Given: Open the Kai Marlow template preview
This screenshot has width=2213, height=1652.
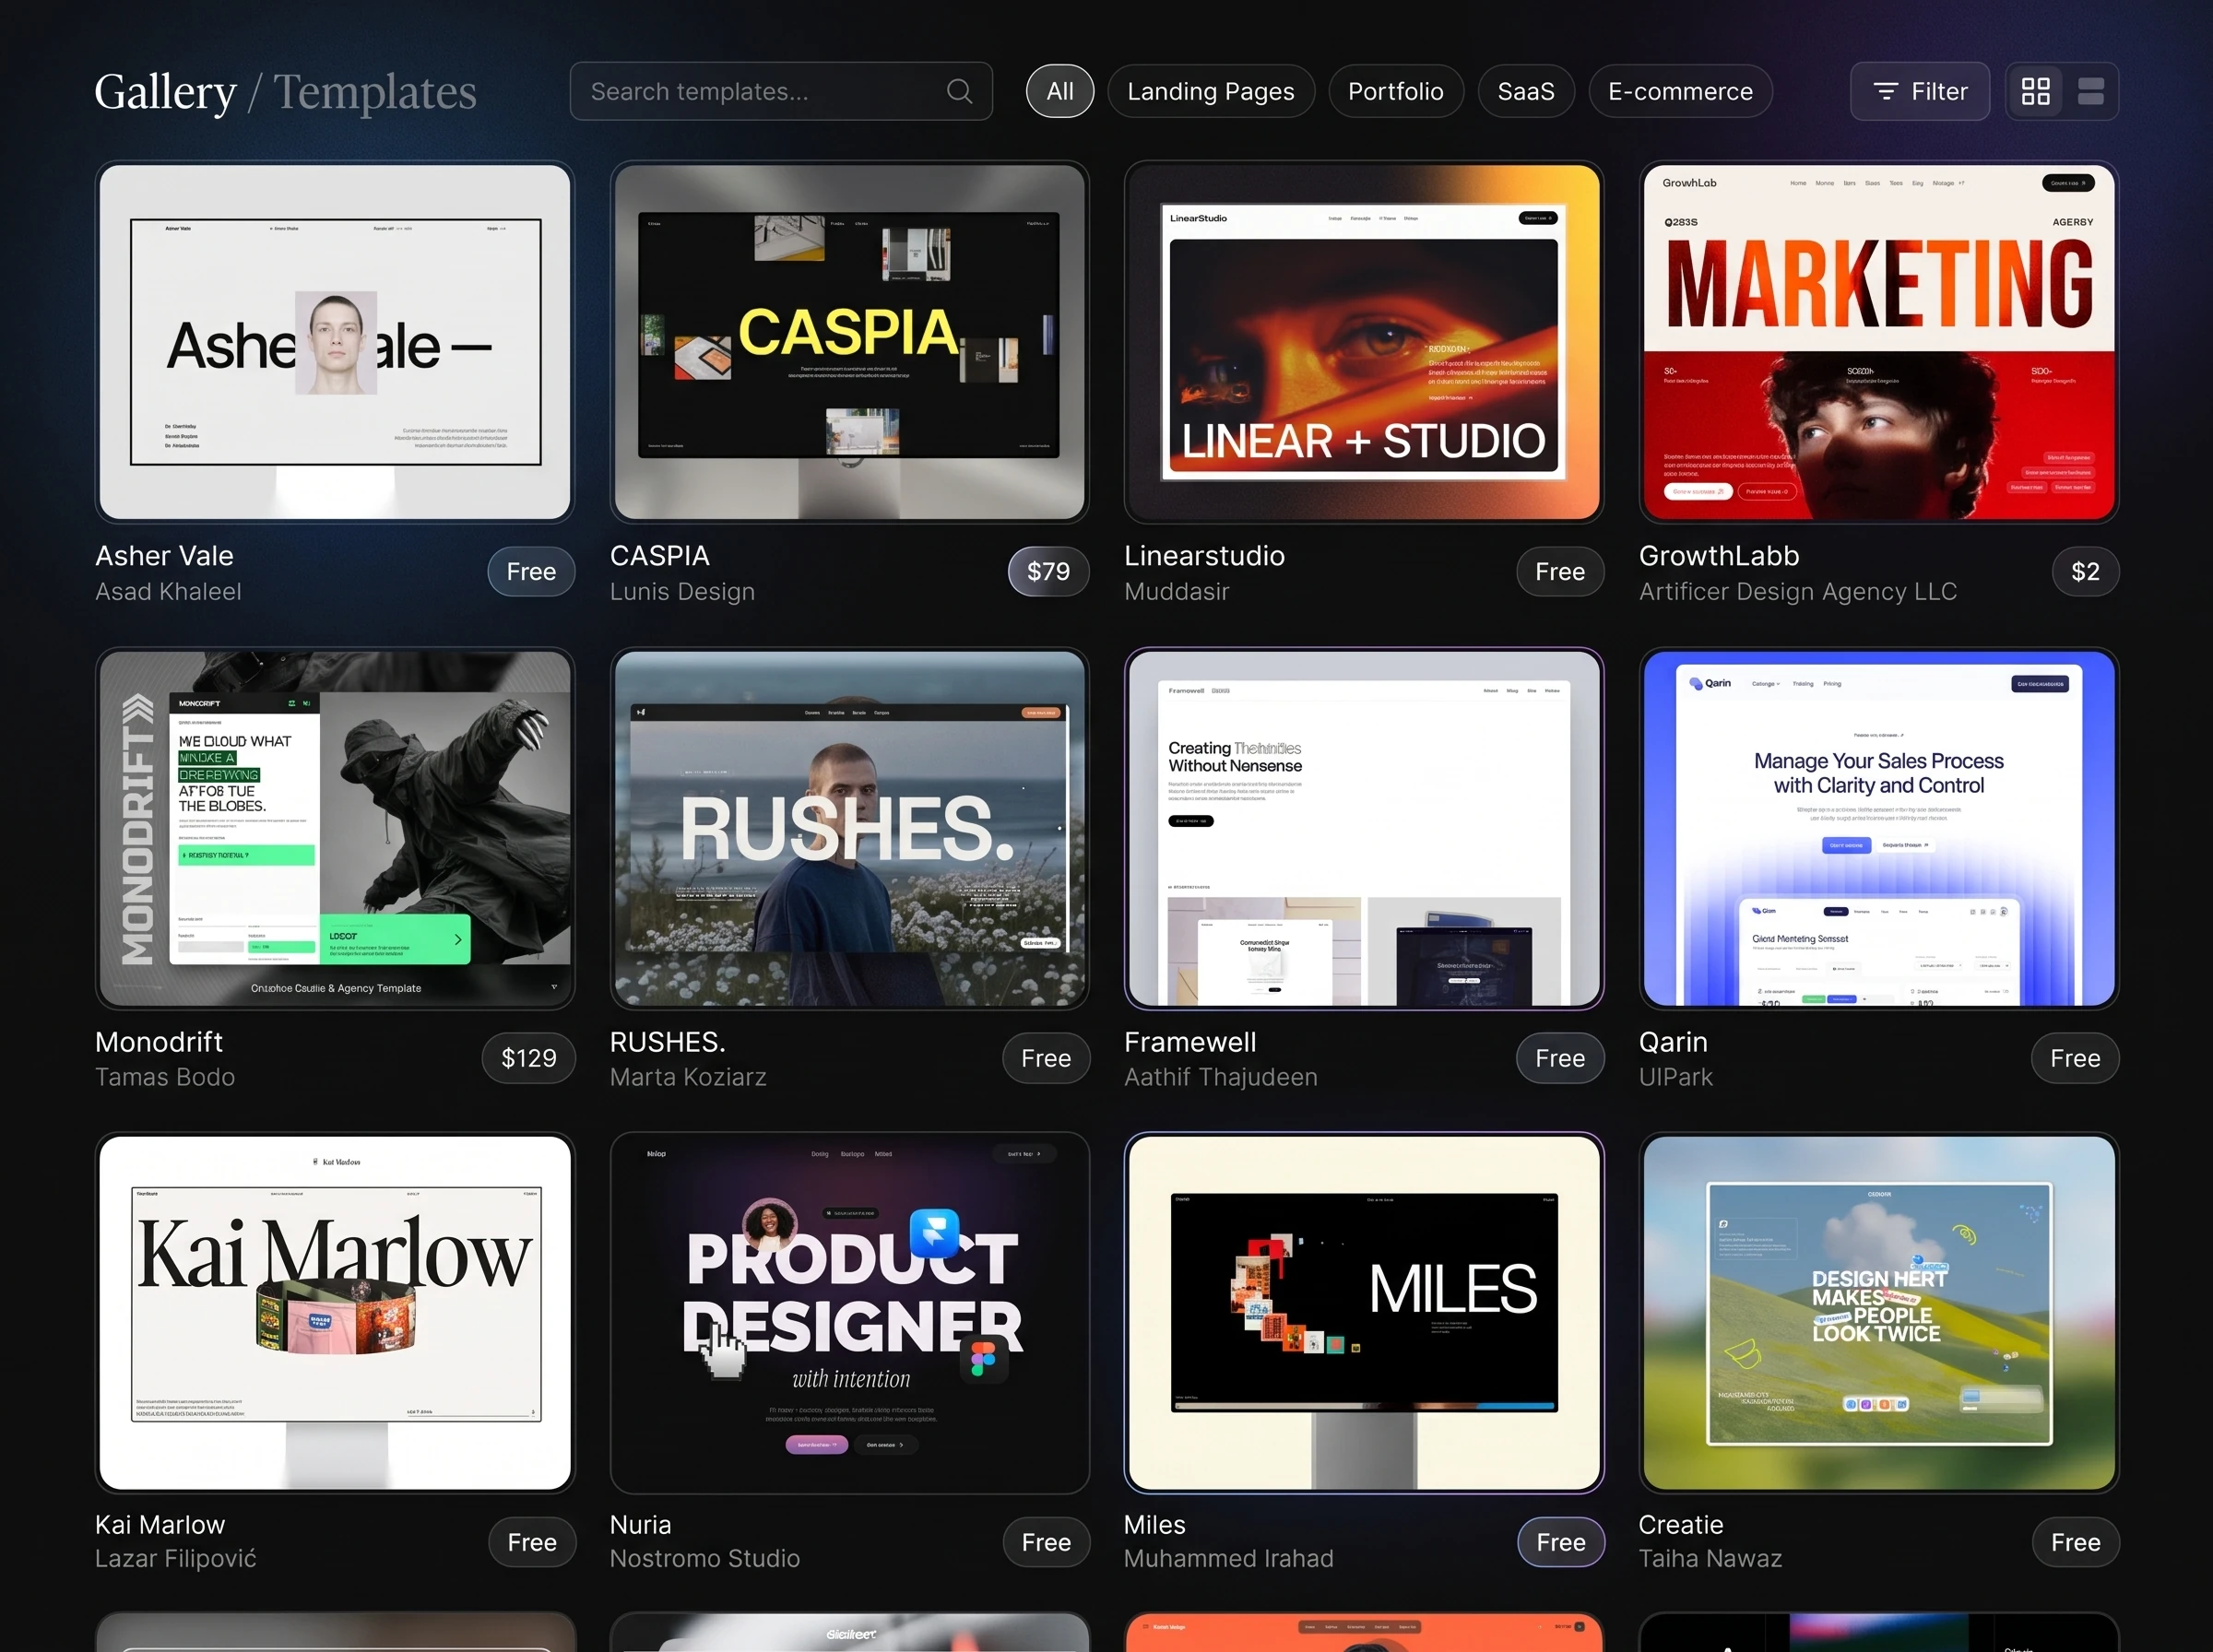Looking at the screenshot, I should click(335, 1313).
